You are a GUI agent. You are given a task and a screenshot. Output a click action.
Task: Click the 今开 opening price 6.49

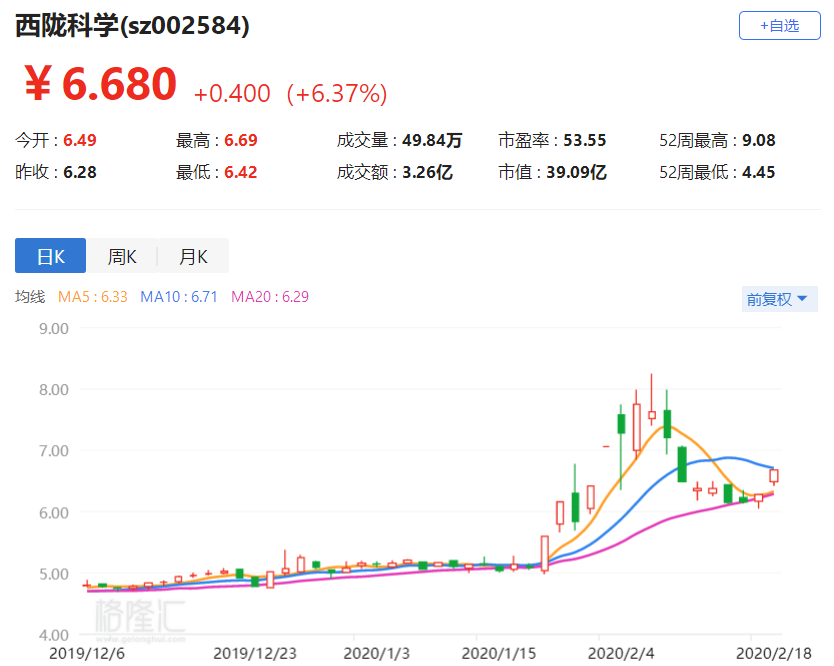click(x=80, y=140)
